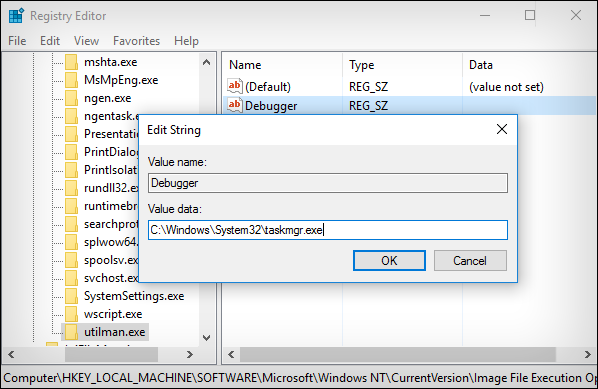598x389 pixels.
Task: Click the Value name field showing Debugger
Action: 328,183
